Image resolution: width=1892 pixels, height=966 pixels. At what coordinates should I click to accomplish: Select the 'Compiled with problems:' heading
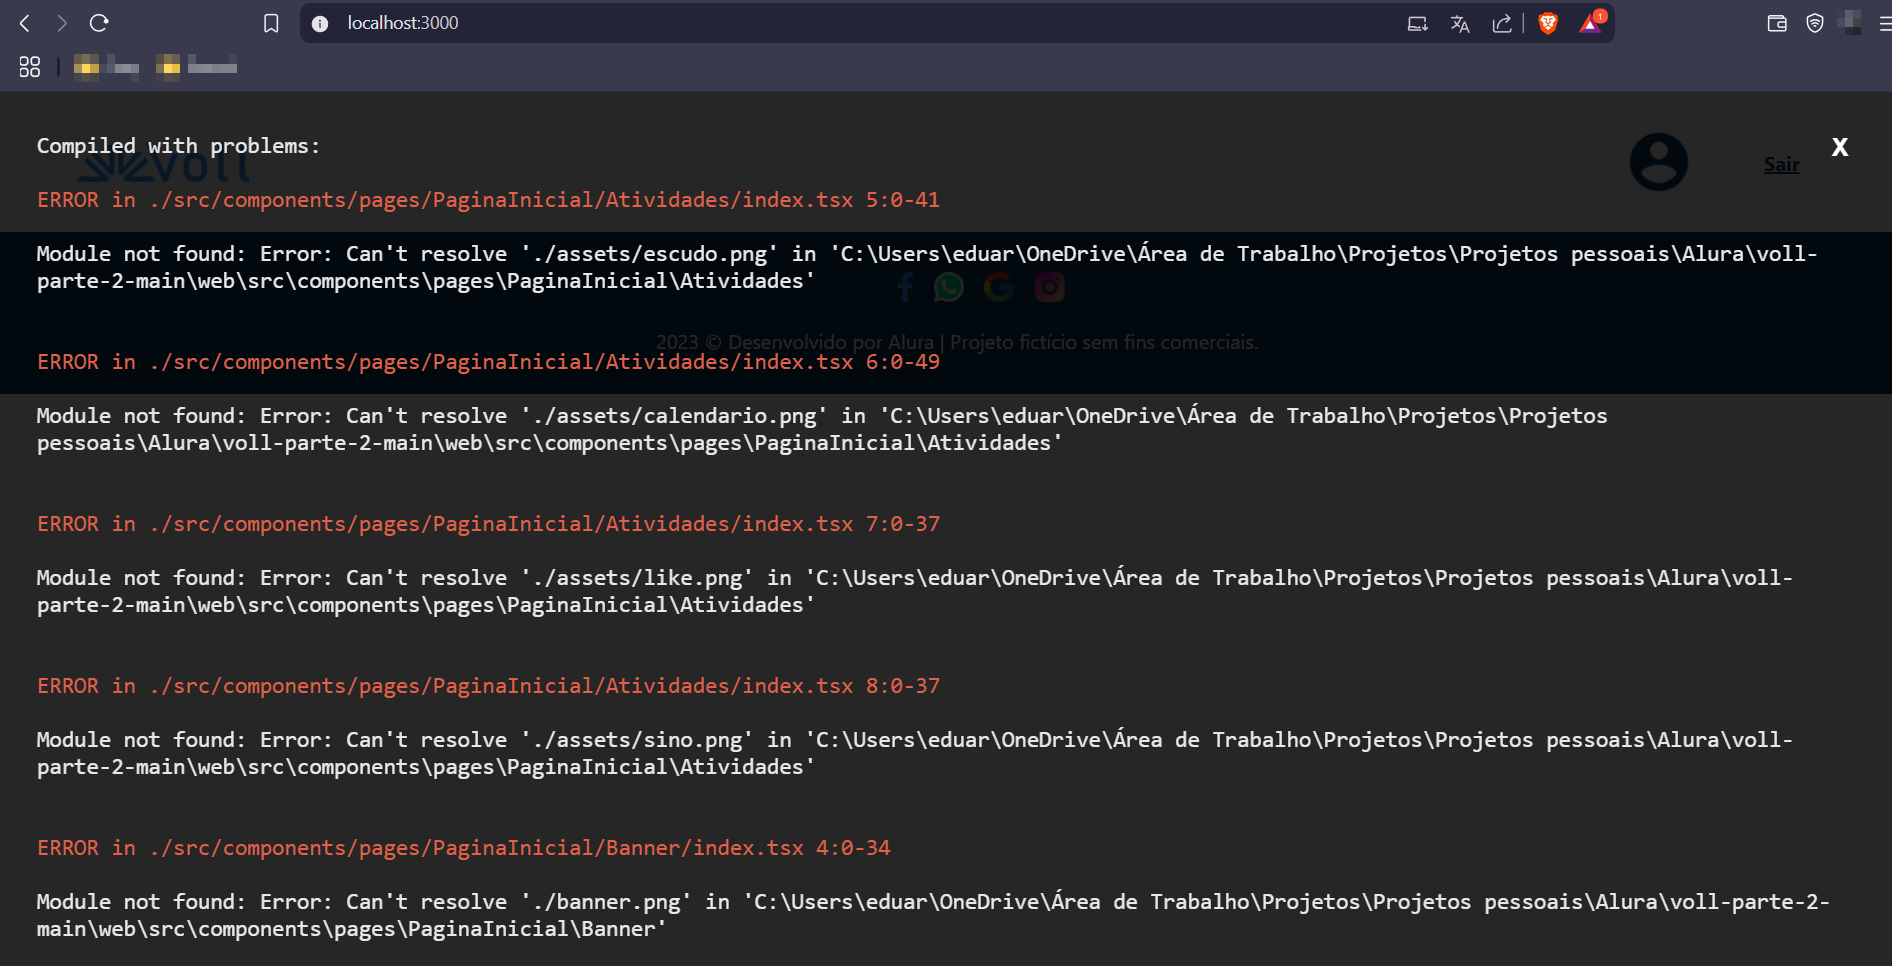178,146
